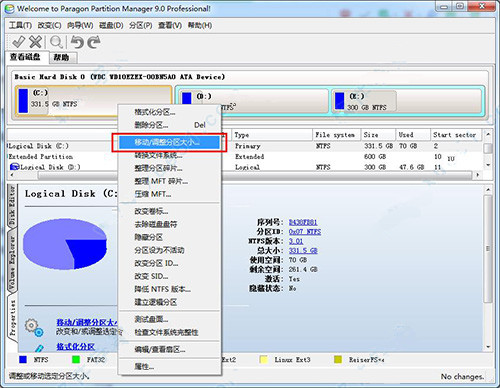Image resolution: width=500 pixels, height=388 pixels.
Task: Choose 移动/调整分区大小... in context menu
Action: tap(170, 142)
